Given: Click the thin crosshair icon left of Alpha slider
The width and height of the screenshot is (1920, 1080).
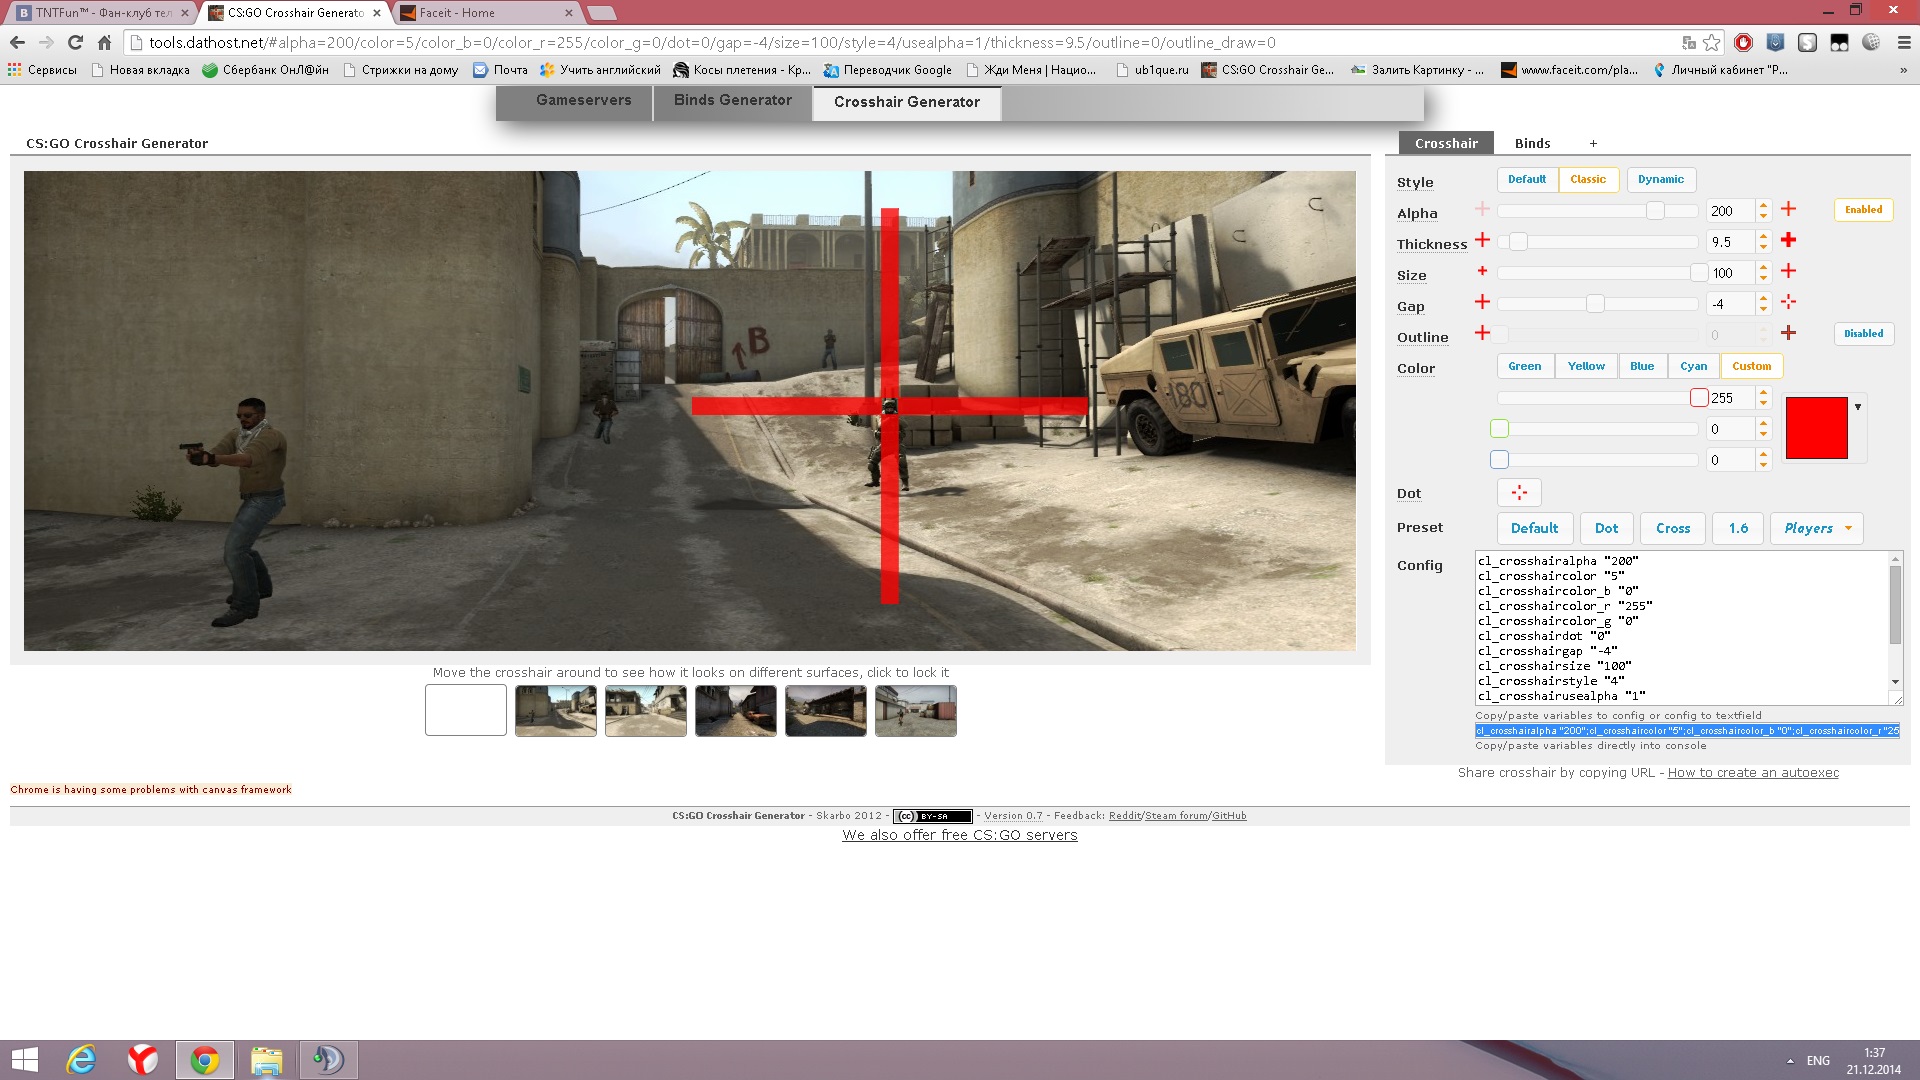Looking at the screenshot, I should click(x=1482, y=209).
